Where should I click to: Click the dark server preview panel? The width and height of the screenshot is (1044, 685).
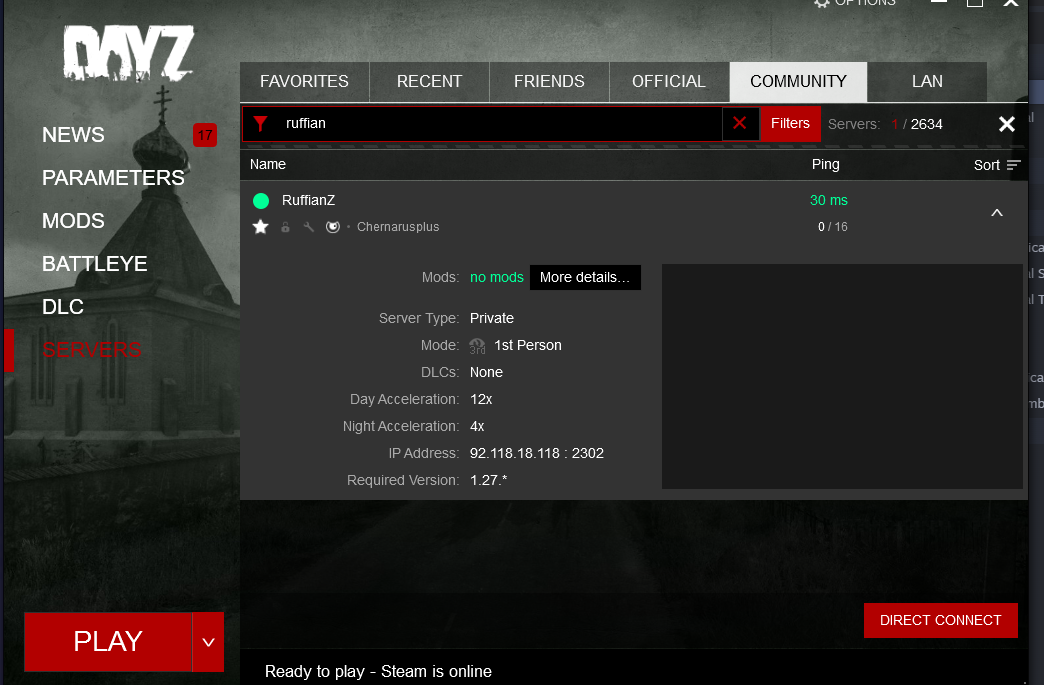(x=842, y=377)
